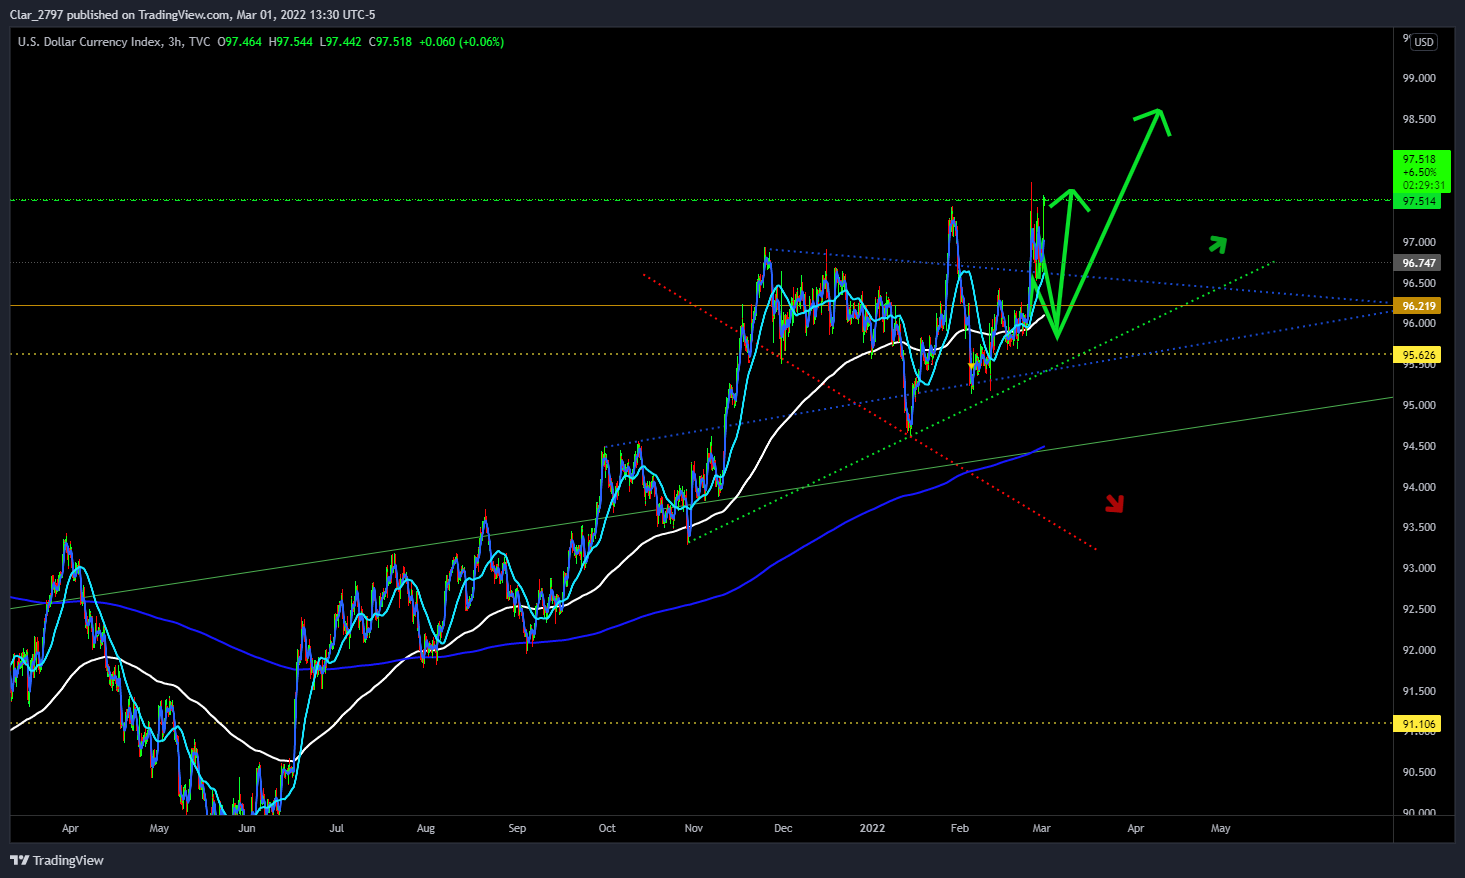This screenshot has width=1465, height=878.
Task: Click the Sep label on time axis
Action: pyautogui.click(x=517, y=828)
